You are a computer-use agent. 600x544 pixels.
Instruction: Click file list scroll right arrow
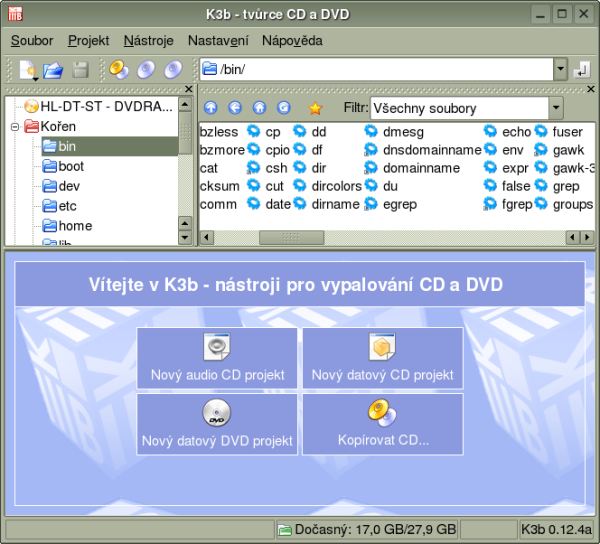(x=587, y=238)
